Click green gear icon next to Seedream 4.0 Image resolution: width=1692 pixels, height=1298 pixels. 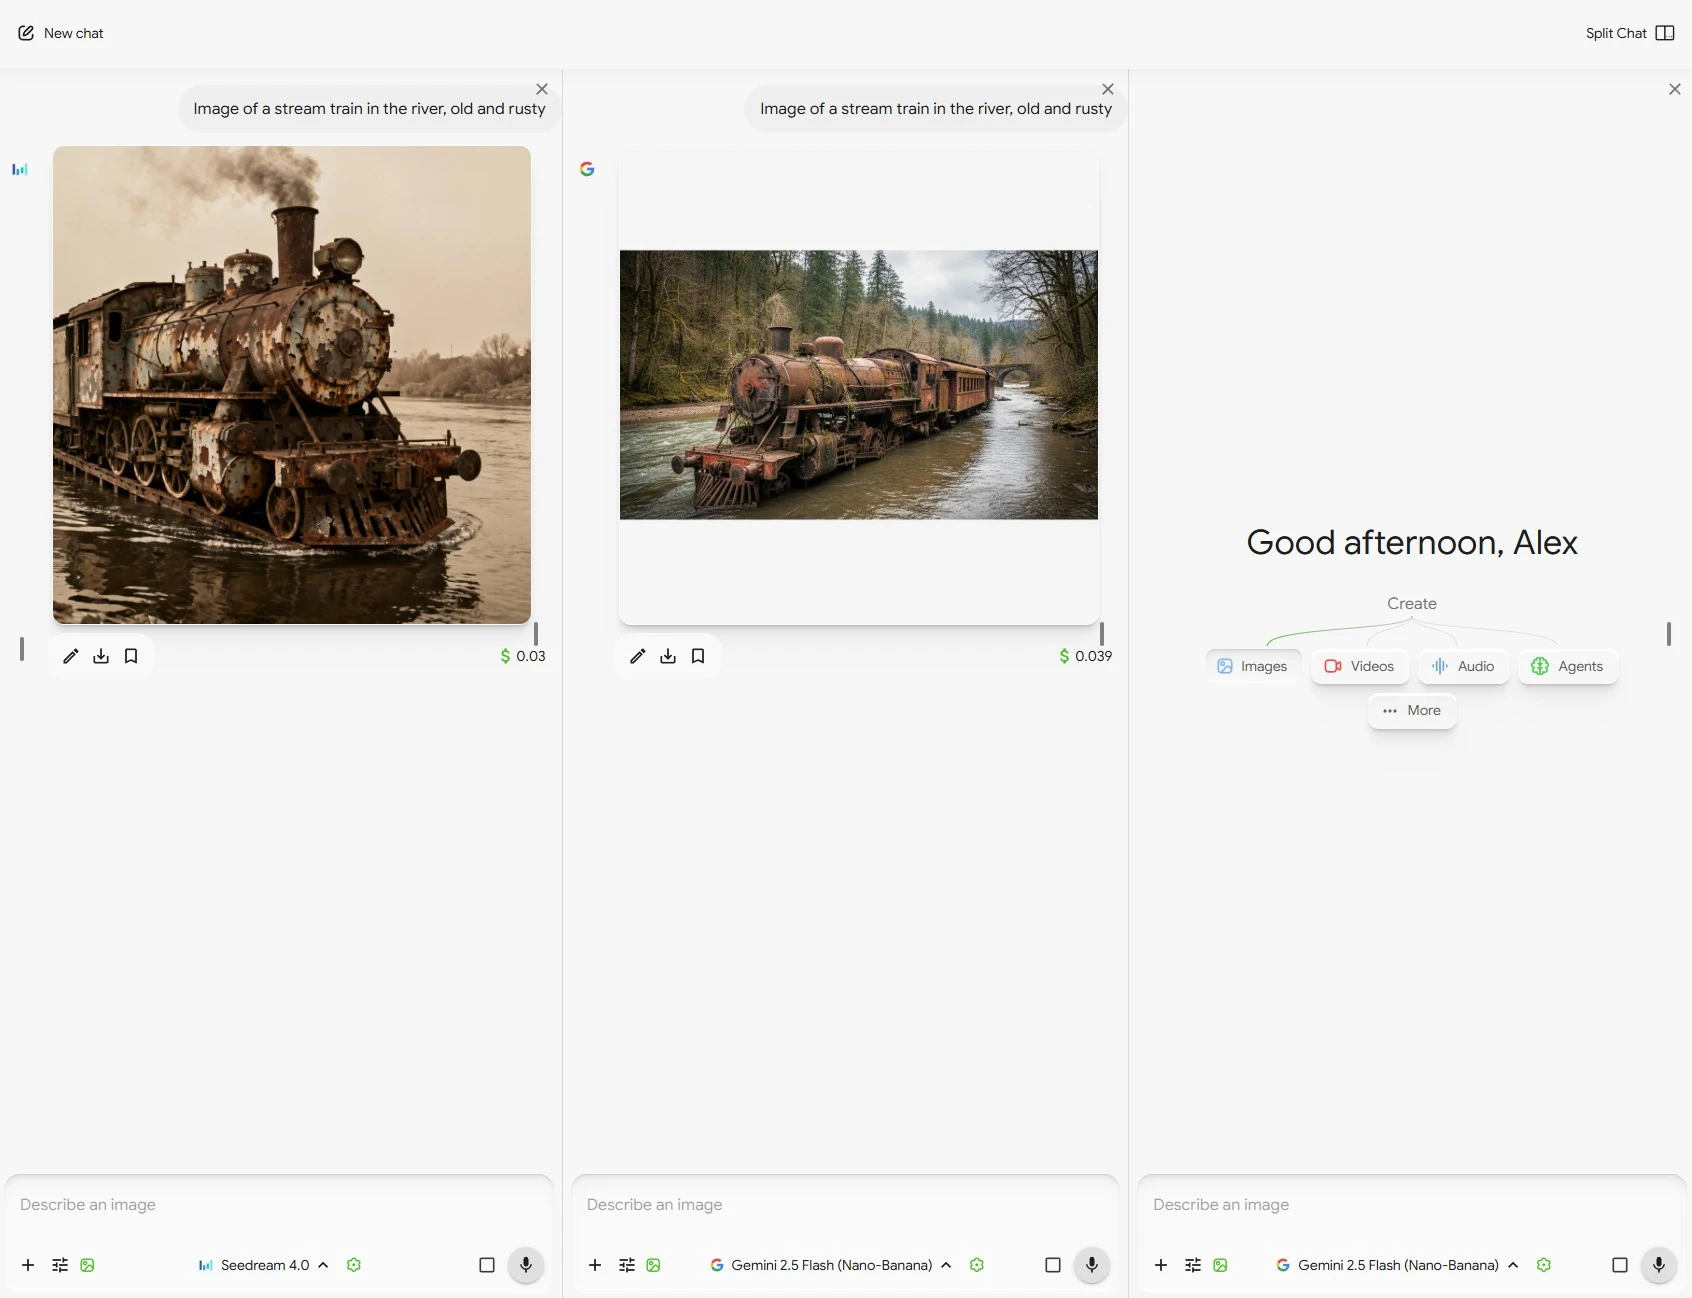click(354, 1265)
